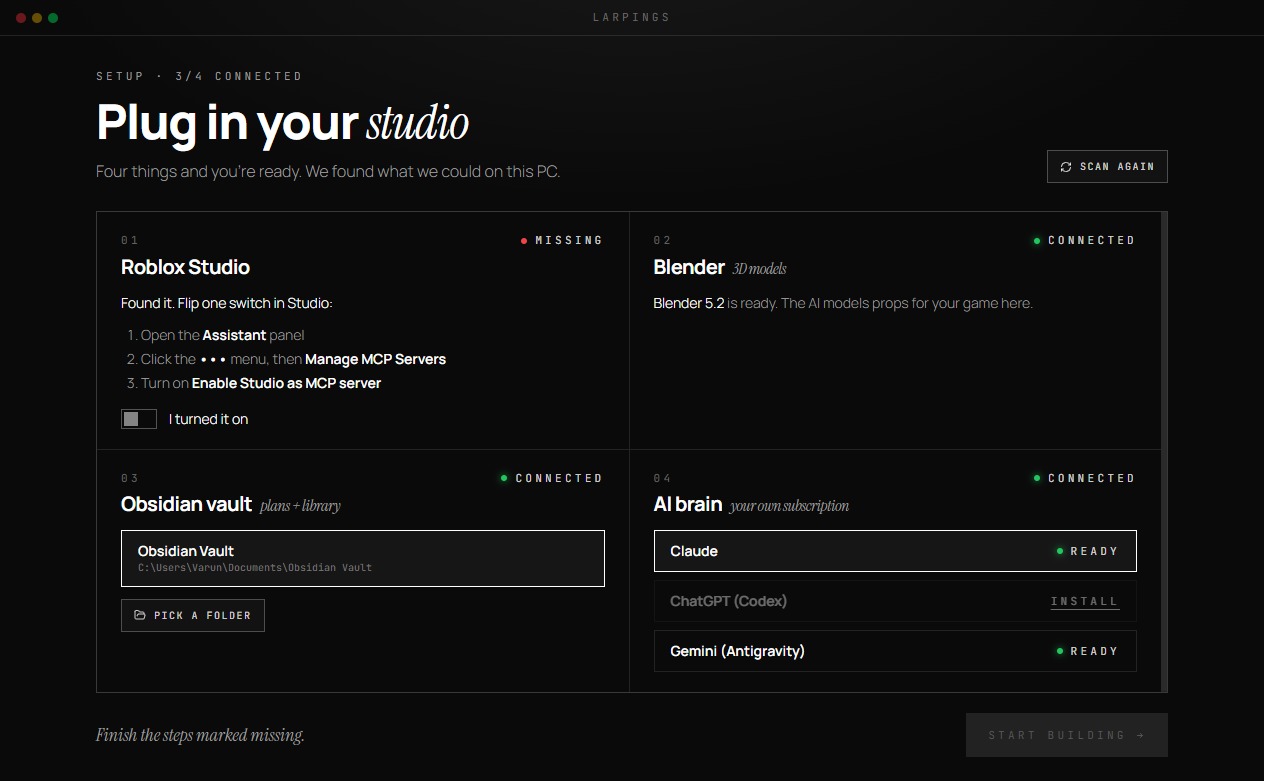Click the 'Manage MCP Servers' text
Screen dimensions: 1264x781
tap(375, 359)
